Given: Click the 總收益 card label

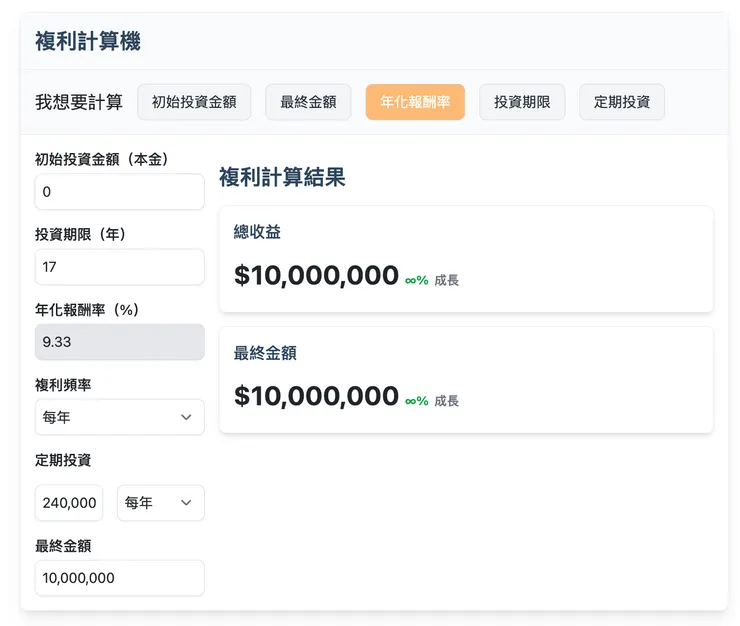Looking at the screenshot, I should click(x=257, y=232).
